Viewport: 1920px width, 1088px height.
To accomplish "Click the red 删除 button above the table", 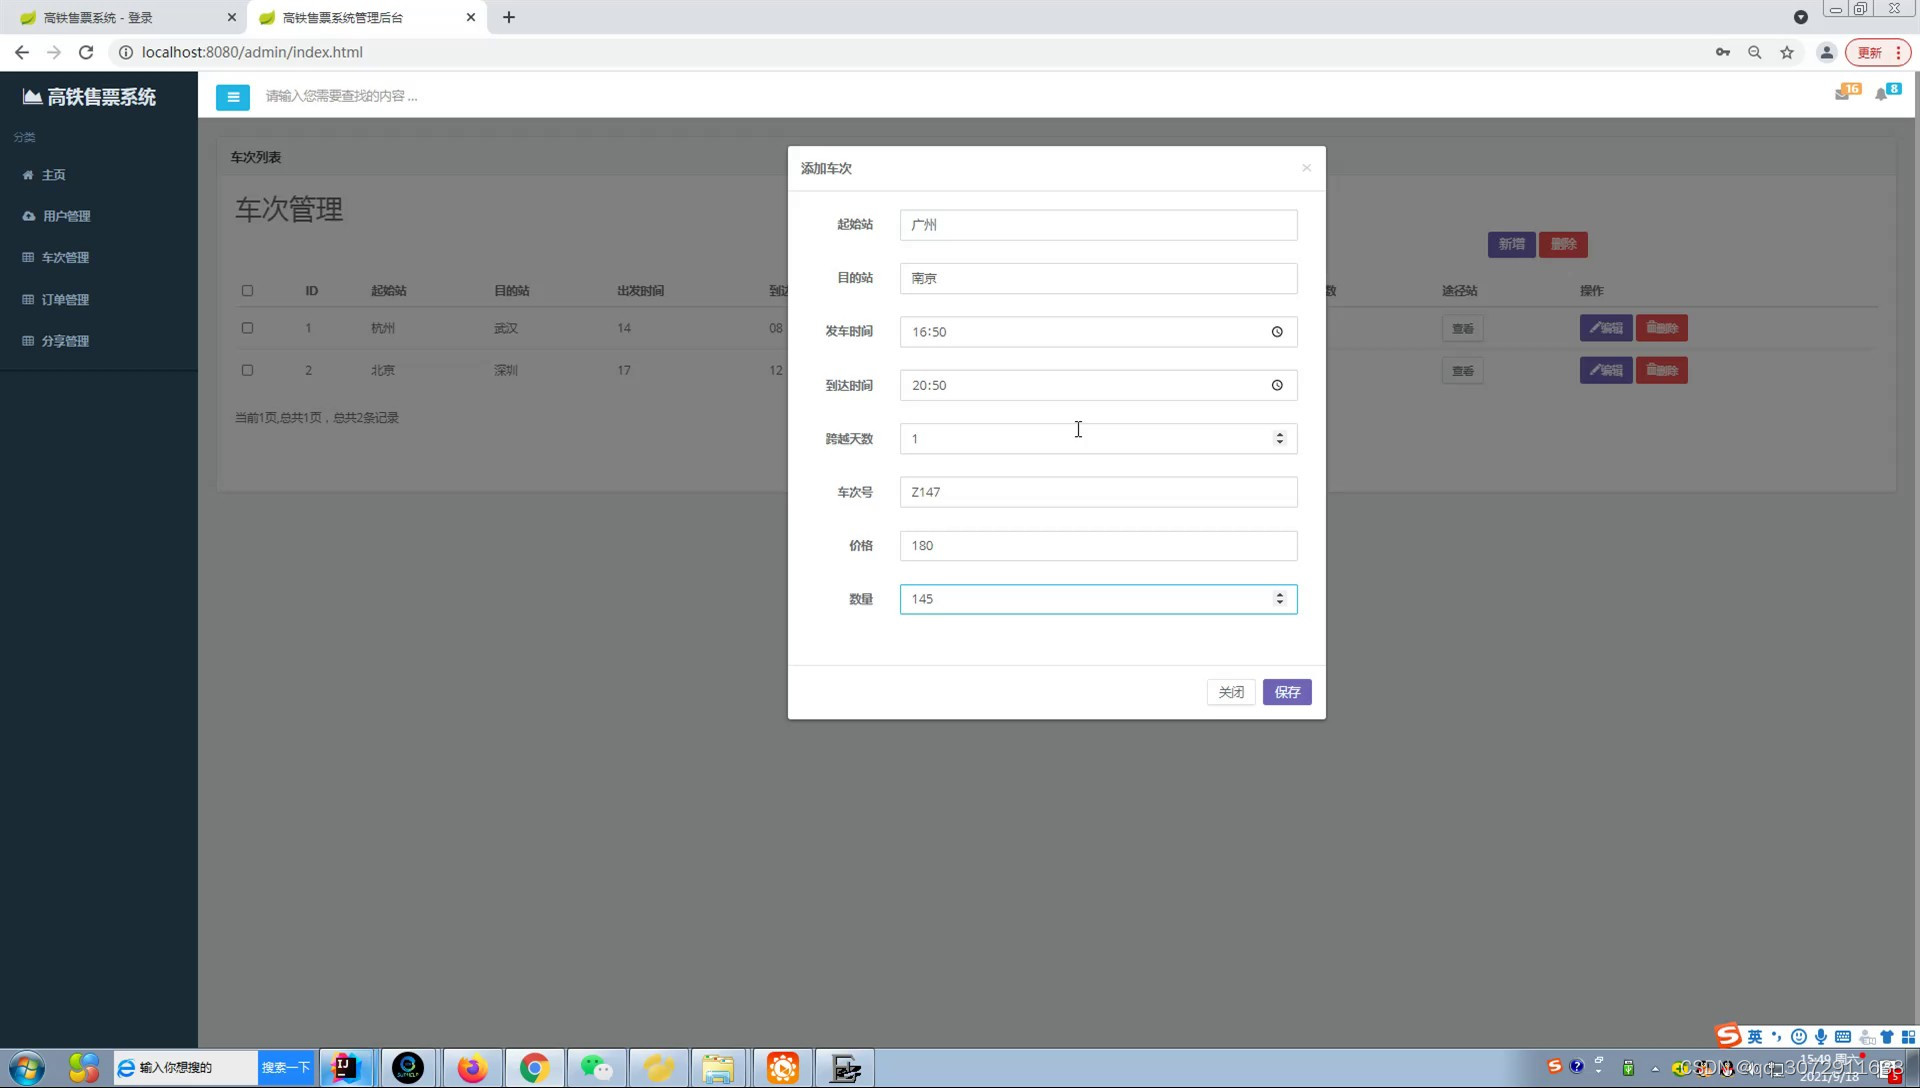I will point(1563,244).
